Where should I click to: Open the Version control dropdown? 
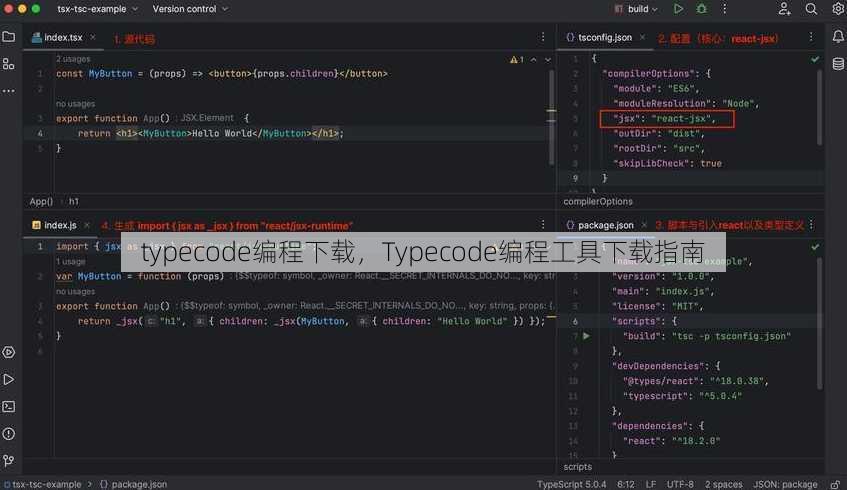[x=190, y=9]
